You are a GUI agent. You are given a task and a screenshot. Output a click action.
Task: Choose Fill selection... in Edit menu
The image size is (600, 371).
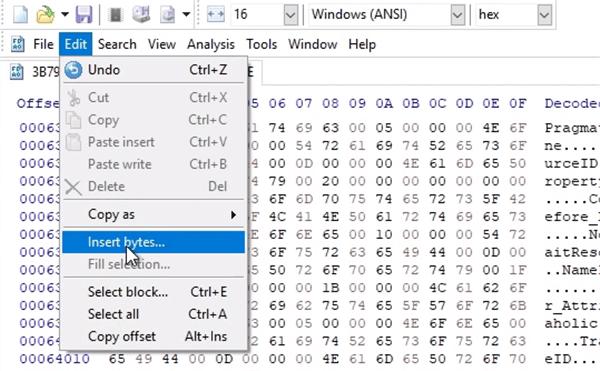153,264
